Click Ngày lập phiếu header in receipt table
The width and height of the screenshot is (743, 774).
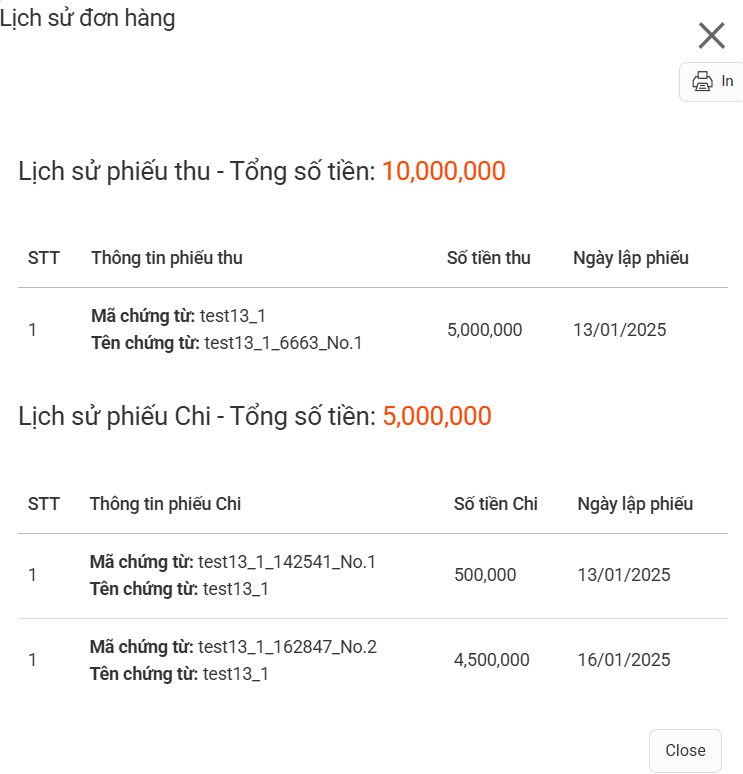point(630,258)
